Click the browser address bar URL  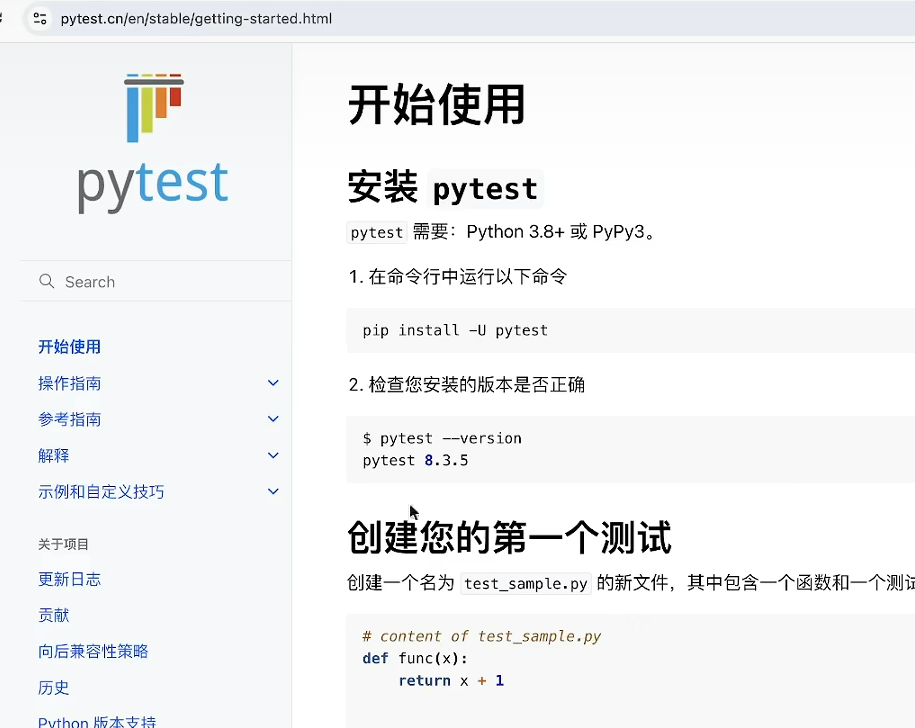click(x=196, y=19)
